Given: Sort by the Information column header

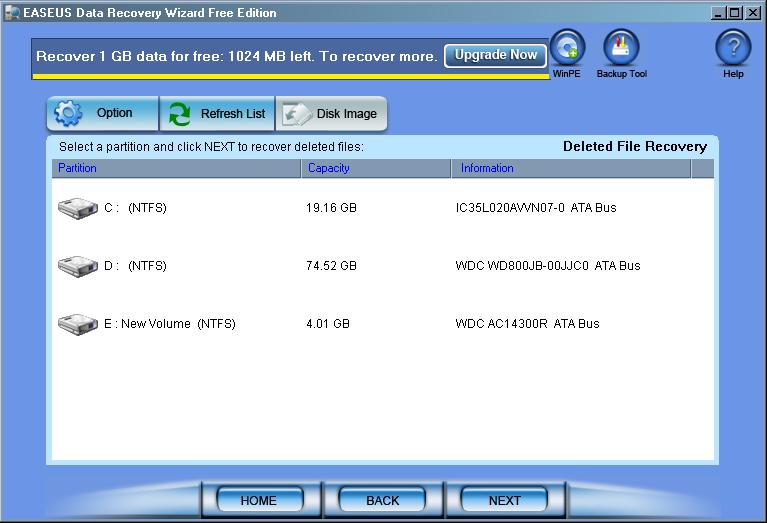Looking at the screenshot, I should 571,168.
